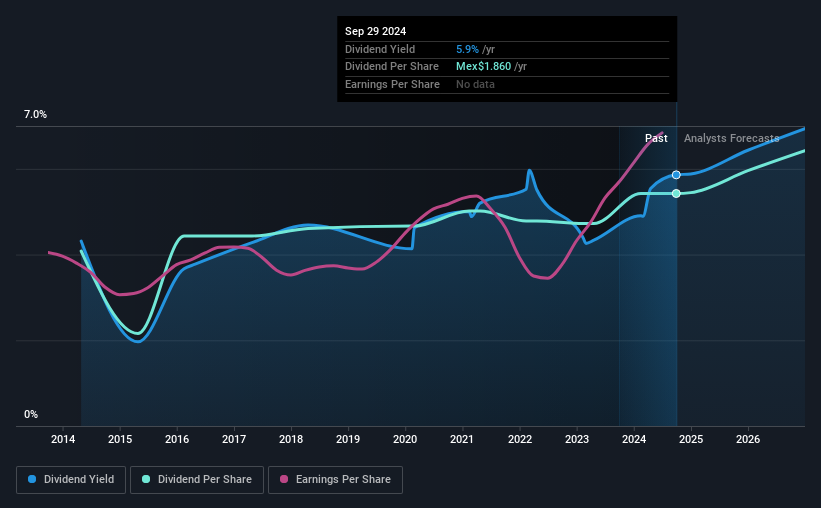Screen dimensions: 821x508
Task: Click the teal dot in the Dividend Per Share legend
Action: click(x=146, y=479)
